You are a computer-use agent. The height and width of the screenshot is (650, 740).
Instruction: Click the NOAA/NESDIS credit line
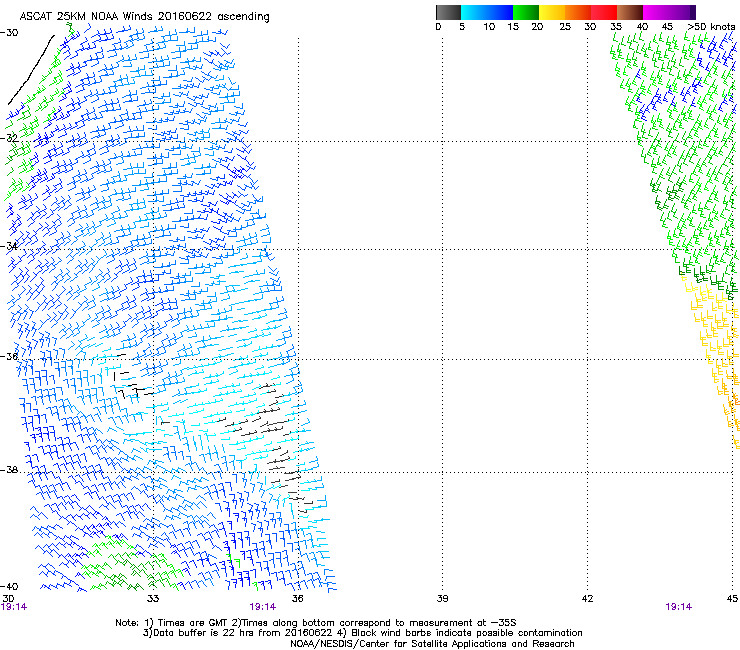432,644
